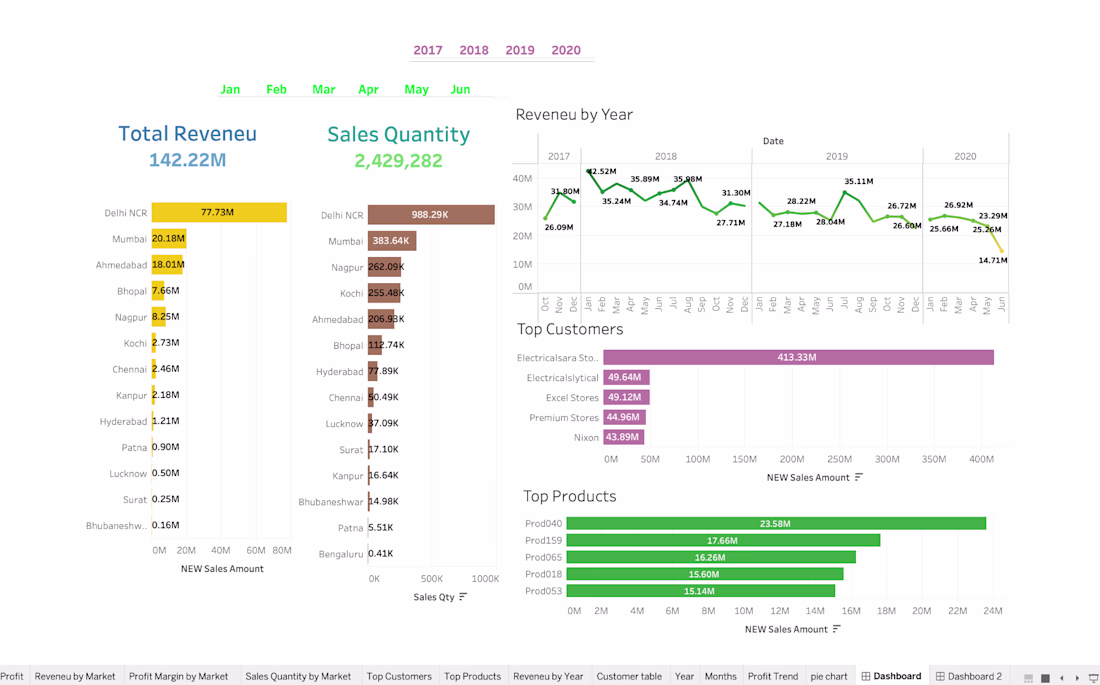This screenshot has height=685, width=1100.
Task: Switch to Dashboard 2 tab
Action: click(x=969, y=677)
